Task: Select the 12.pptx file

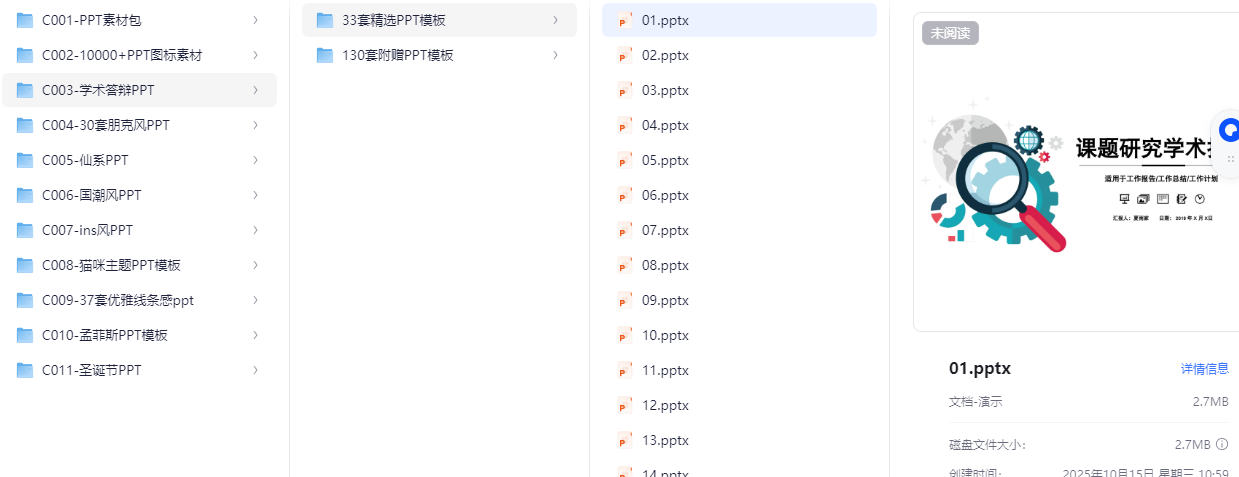Action: click(x=665, y=405)
